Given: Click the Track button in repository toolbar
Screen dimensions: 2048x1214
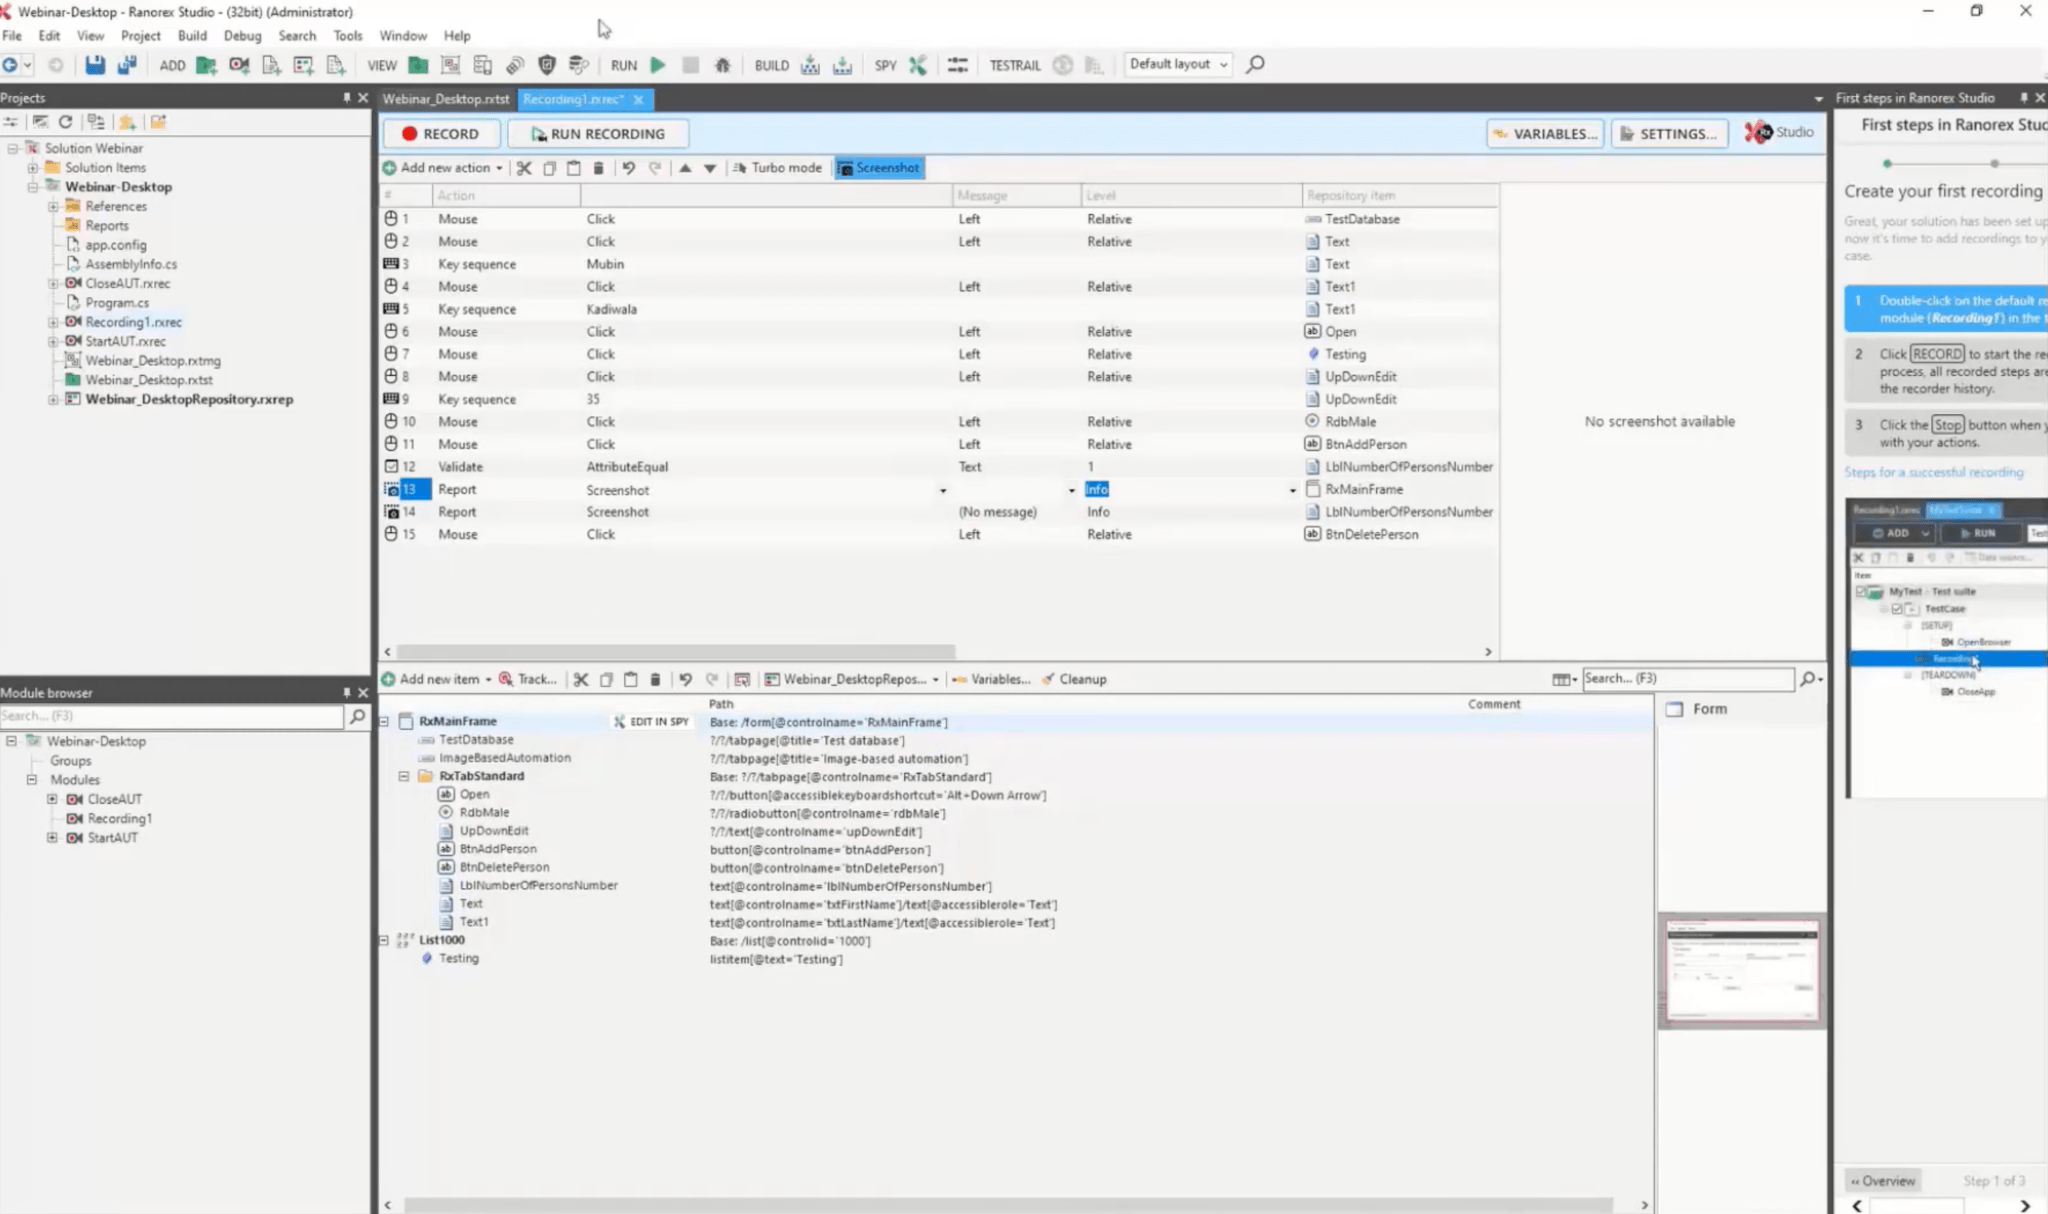Looking at the screenshot, I should pos(528,679).
